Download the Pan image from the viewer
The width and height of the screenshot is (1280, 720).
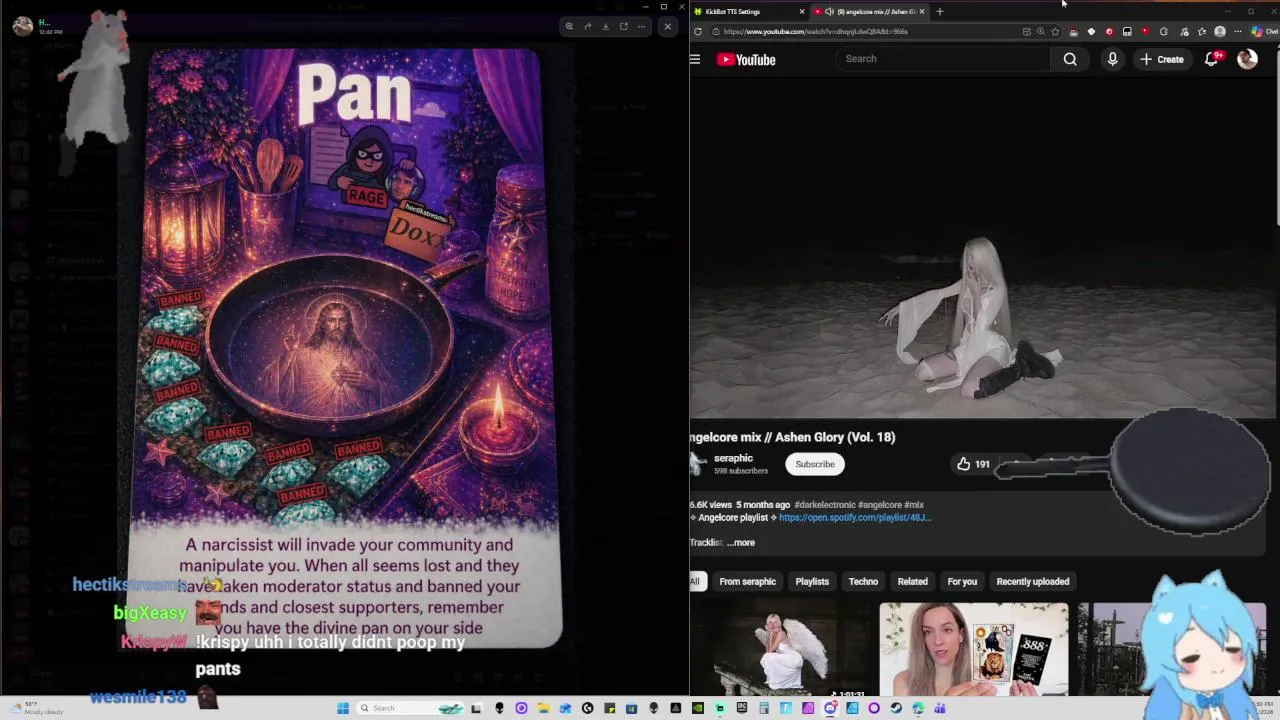point(605,26)
